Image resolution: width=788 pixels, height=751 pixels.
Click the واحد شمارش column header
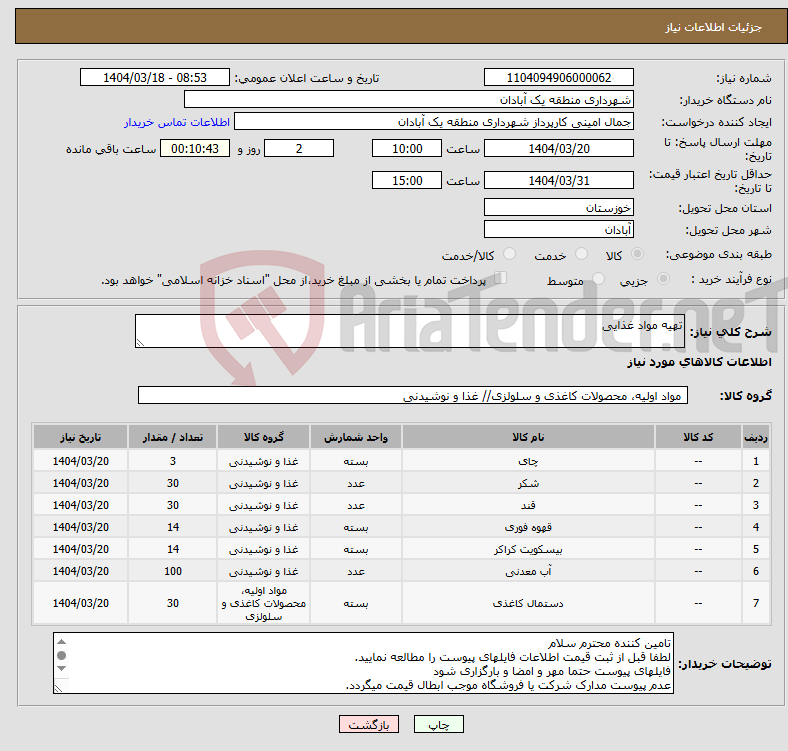[356, 437]
